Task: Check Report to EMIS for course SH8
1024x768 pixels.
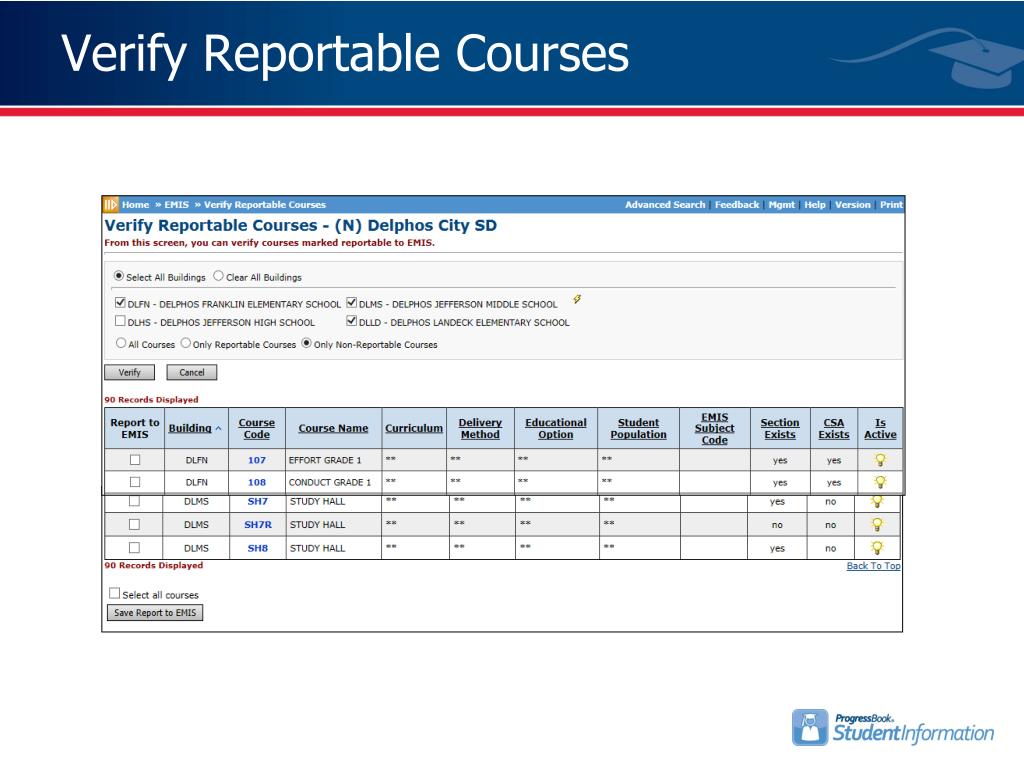Action: (x=134, y=547)
